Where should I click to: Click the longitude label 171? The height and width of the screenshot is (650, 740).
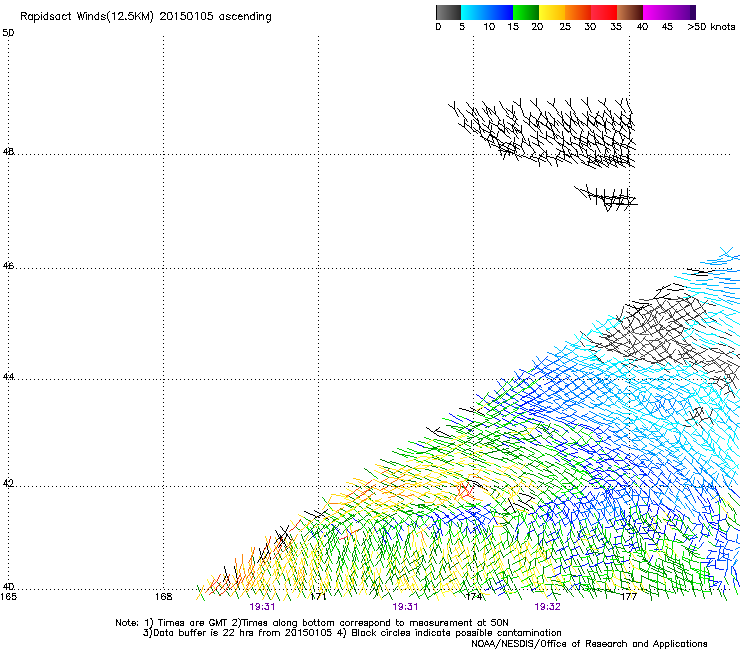(x=319, y=597)
